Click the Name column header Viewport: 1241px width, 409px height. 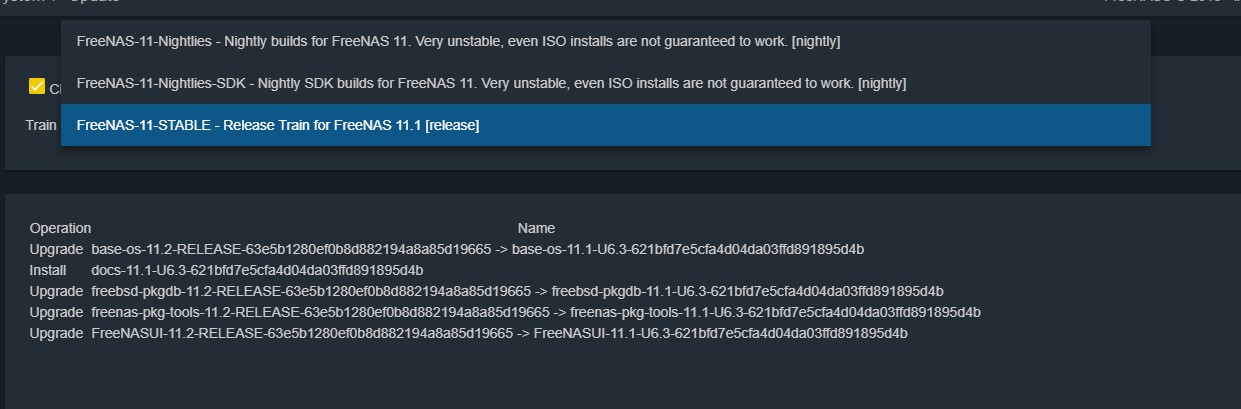coord(536,228)
